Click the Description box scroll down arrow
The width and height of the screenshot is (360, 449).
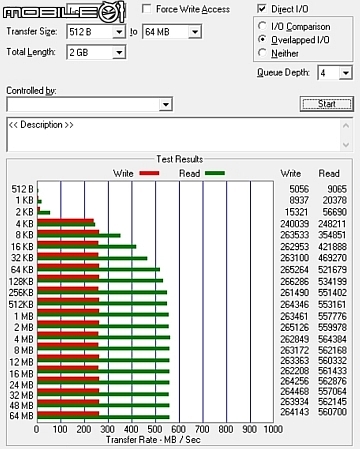tap(346, 145)
